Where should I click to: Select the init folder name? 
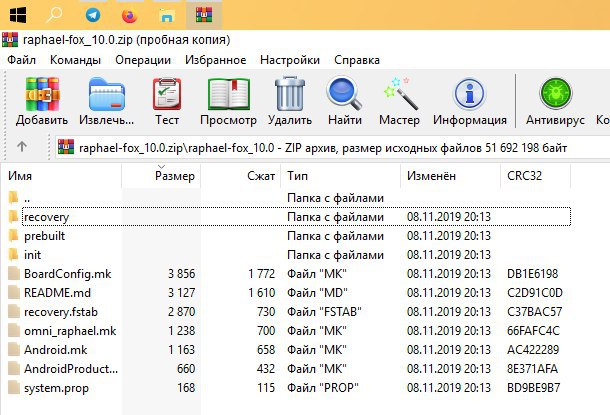(32, 255)
